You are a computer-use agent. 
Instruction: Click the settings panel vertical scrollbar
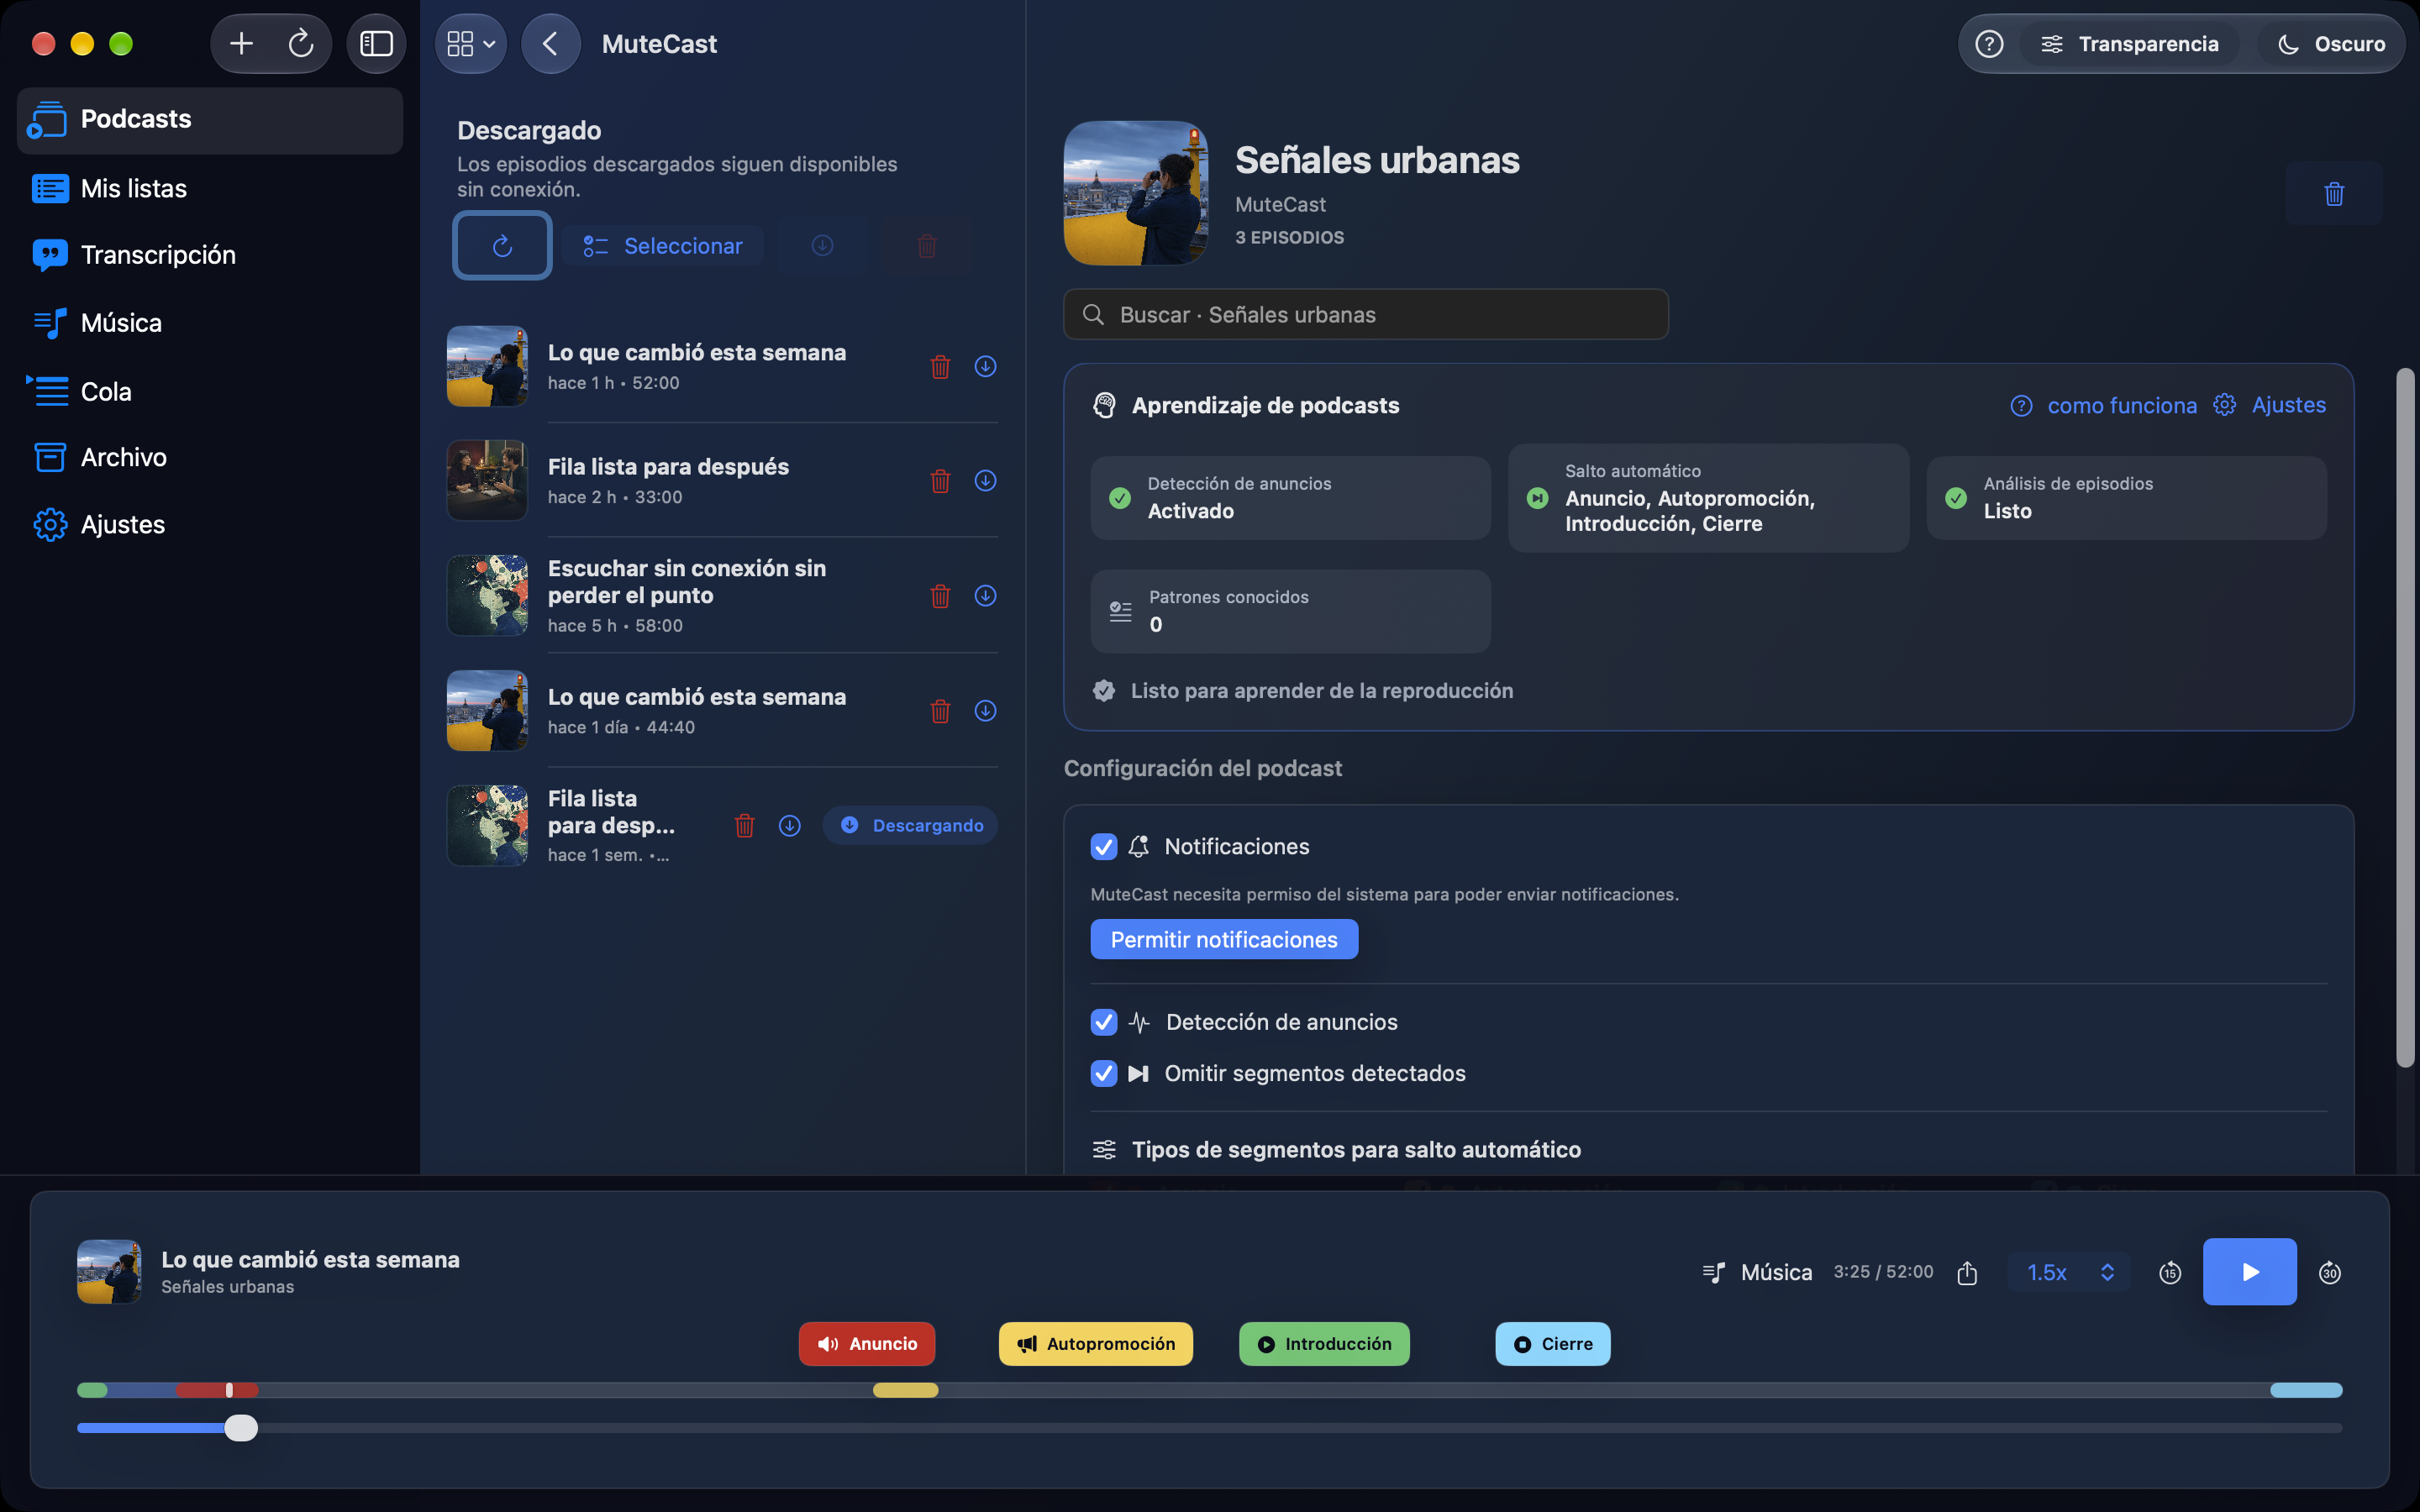coord(2405,718)
